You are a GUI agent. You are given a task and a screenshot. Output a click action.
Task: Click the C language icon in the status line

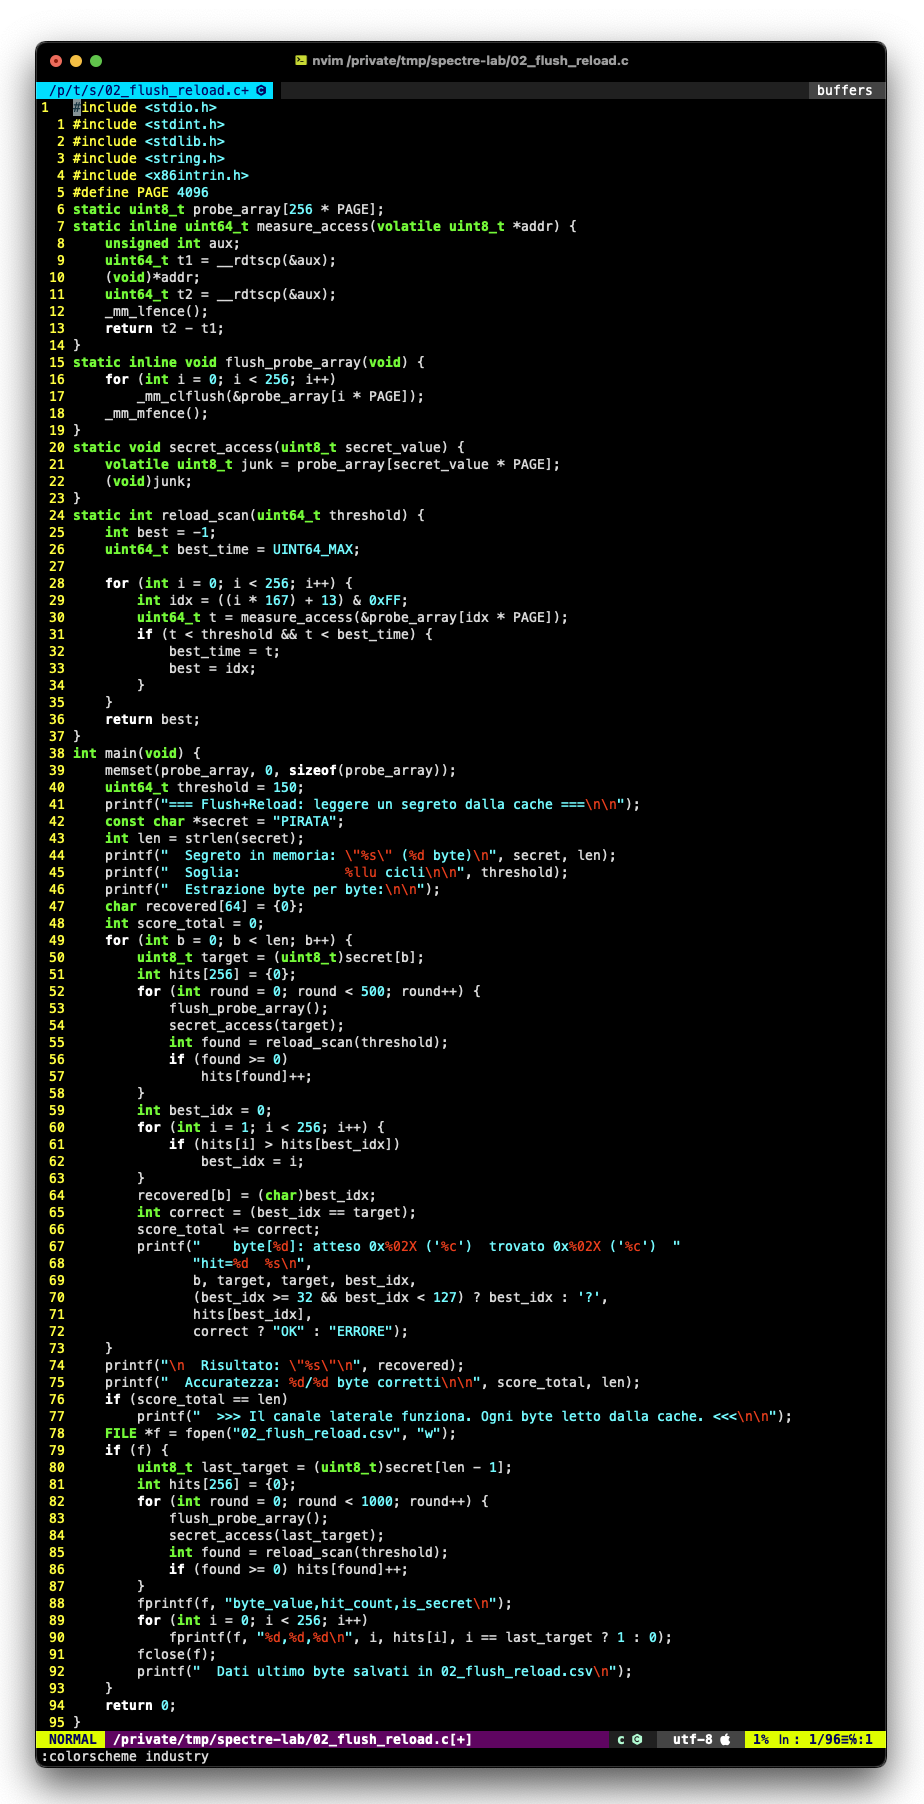click(x=636, y=1739)
